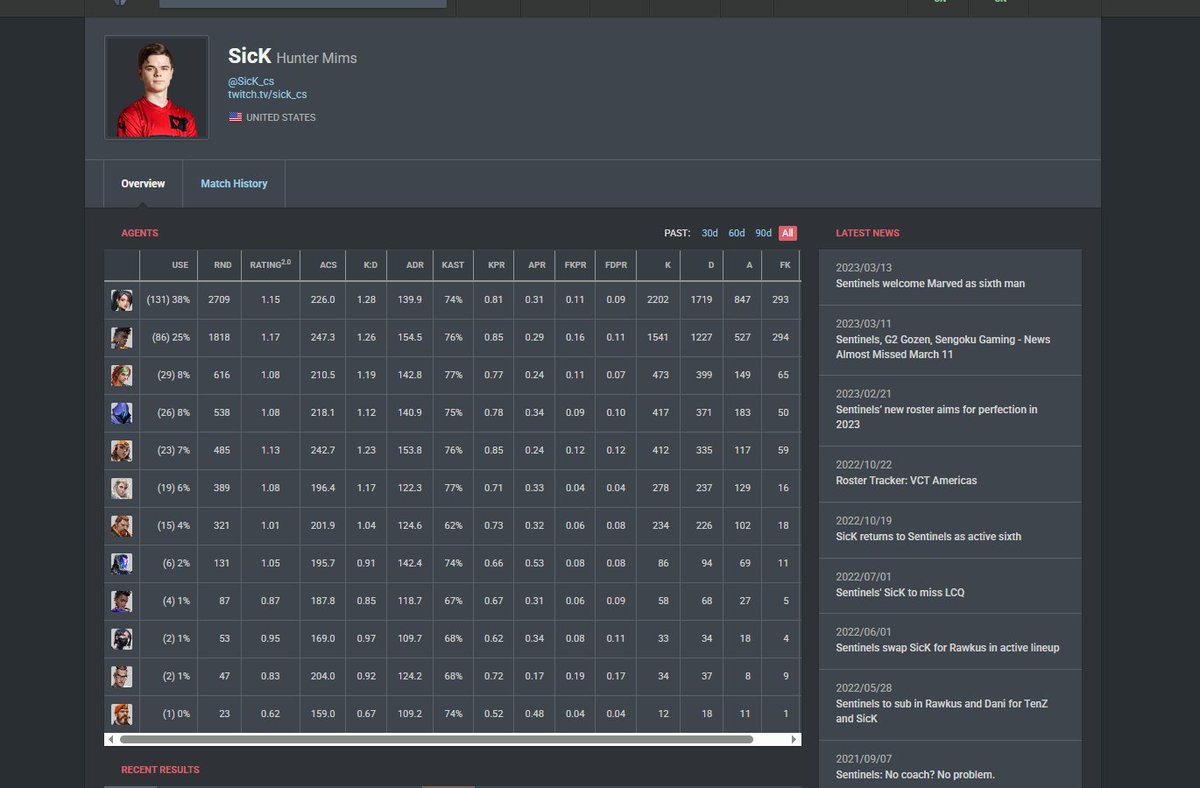Select the All time filter
This screenshot has width=1200, height=788.
(788, 233)
